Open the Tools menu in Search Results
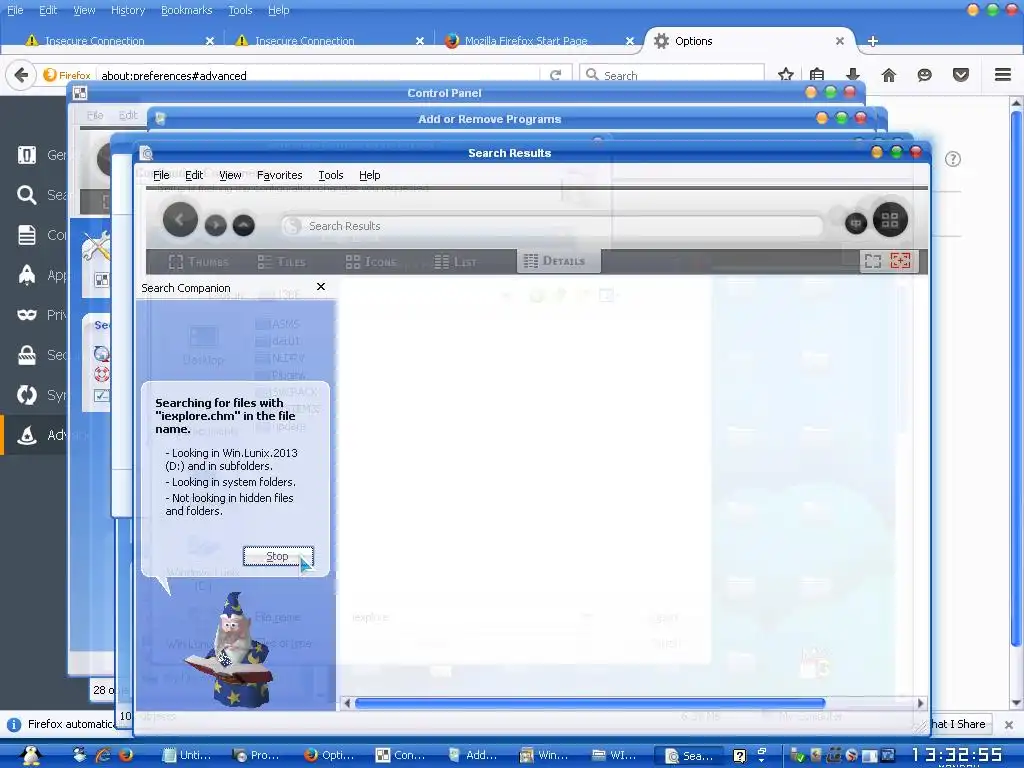The width and height of the screenshot is (1024, 768). (x=330, y=175)
